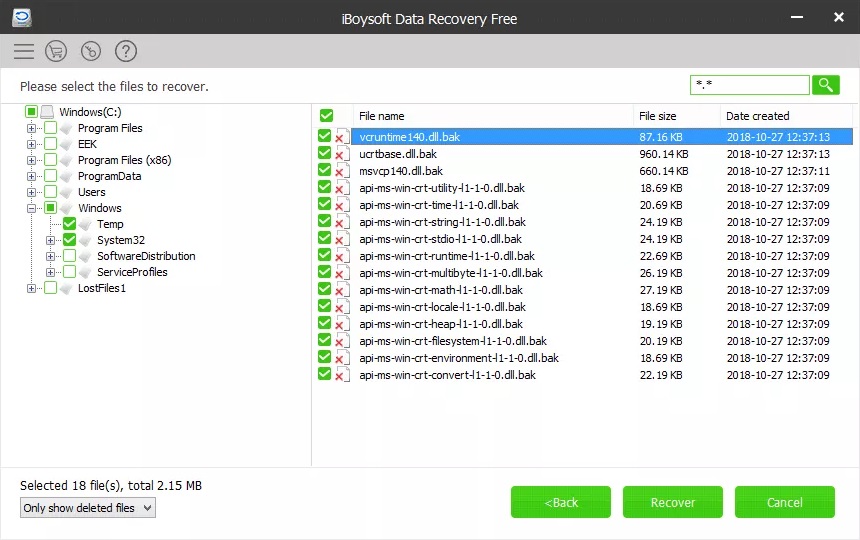860x540 pixels.
Task: Uncheck the Temp folder checkbox
Action: 70,224
